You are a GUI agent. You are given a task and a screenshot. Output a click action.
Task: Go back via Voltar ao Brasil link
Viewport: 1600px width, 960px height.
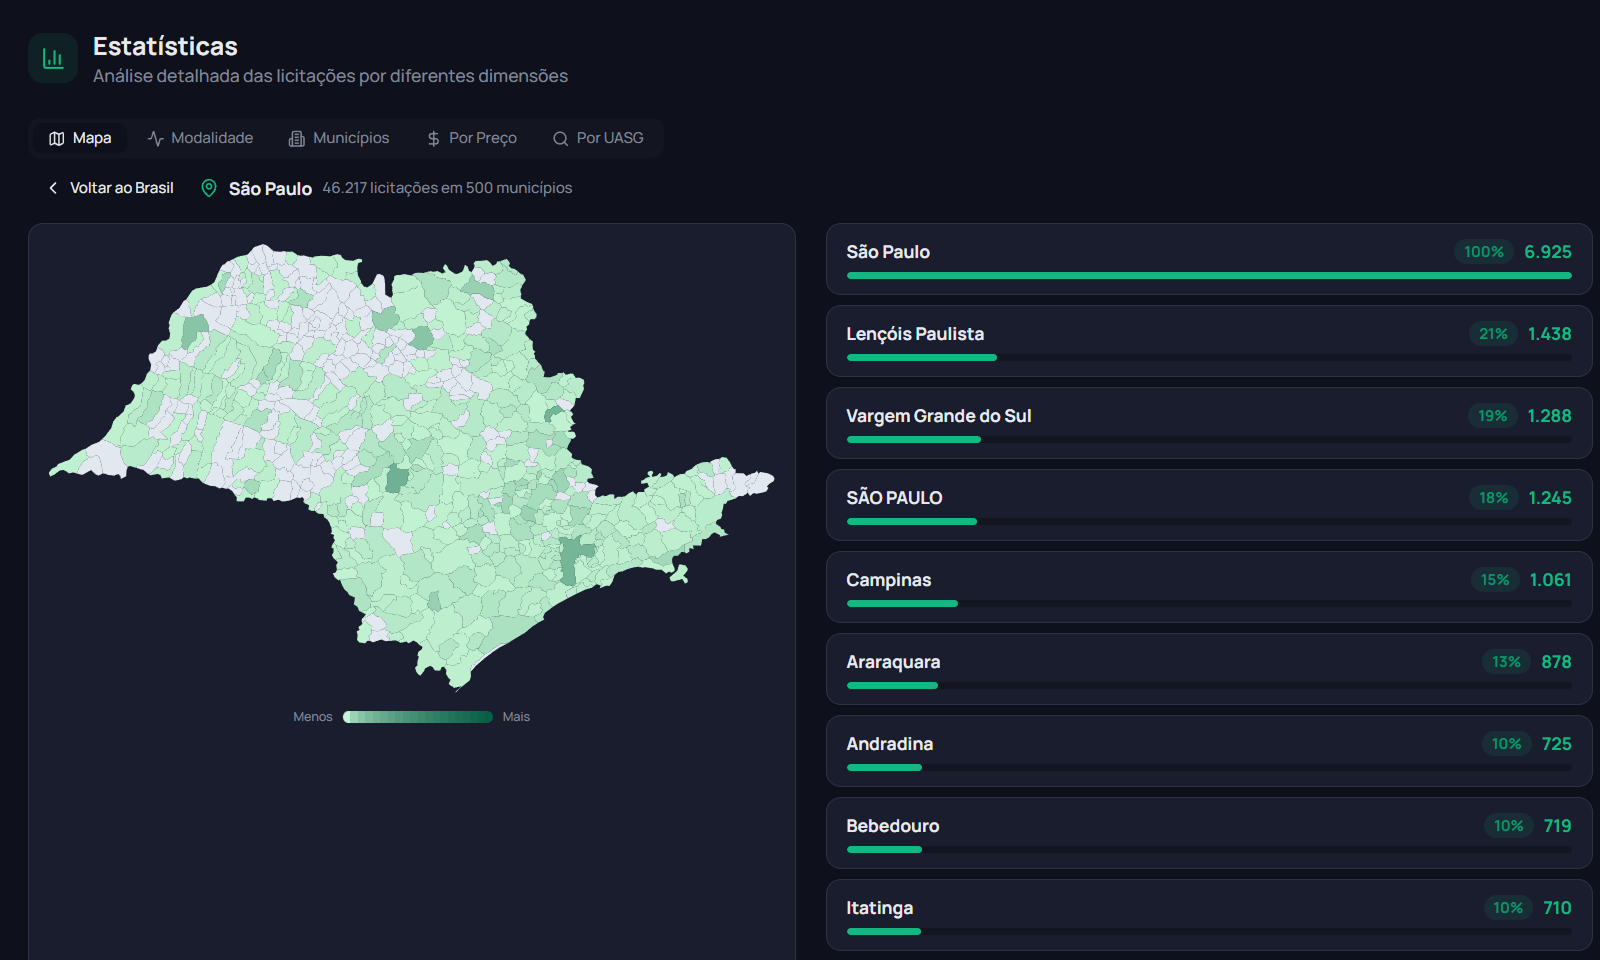coord(110,188)
